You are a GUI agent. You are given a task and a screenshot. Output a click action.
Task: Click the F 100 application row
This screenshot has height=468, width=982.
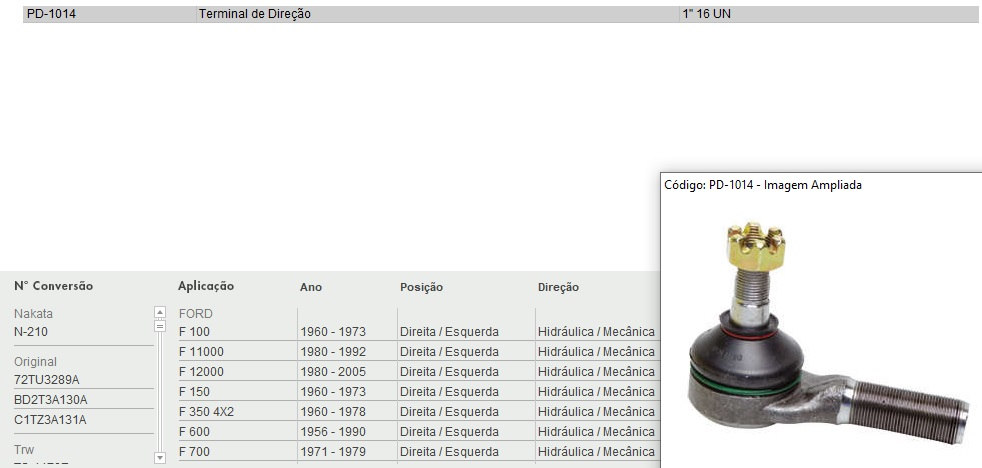click(194, 332)
